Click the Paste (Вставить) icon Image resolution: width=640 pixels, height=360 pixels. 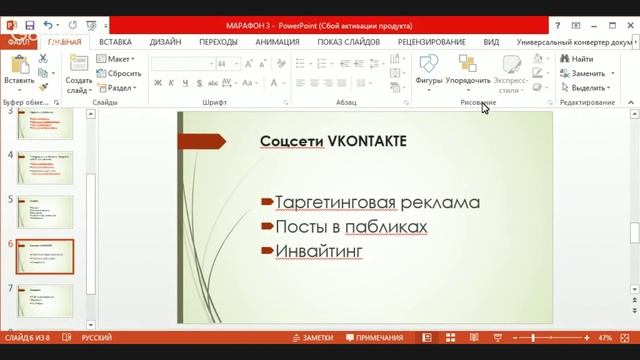click(x=19, y=65)
